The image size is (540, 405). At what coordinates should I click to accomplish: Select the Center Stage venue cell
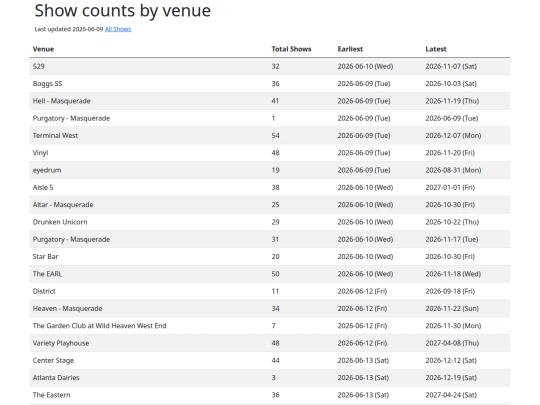coord(53,361)
